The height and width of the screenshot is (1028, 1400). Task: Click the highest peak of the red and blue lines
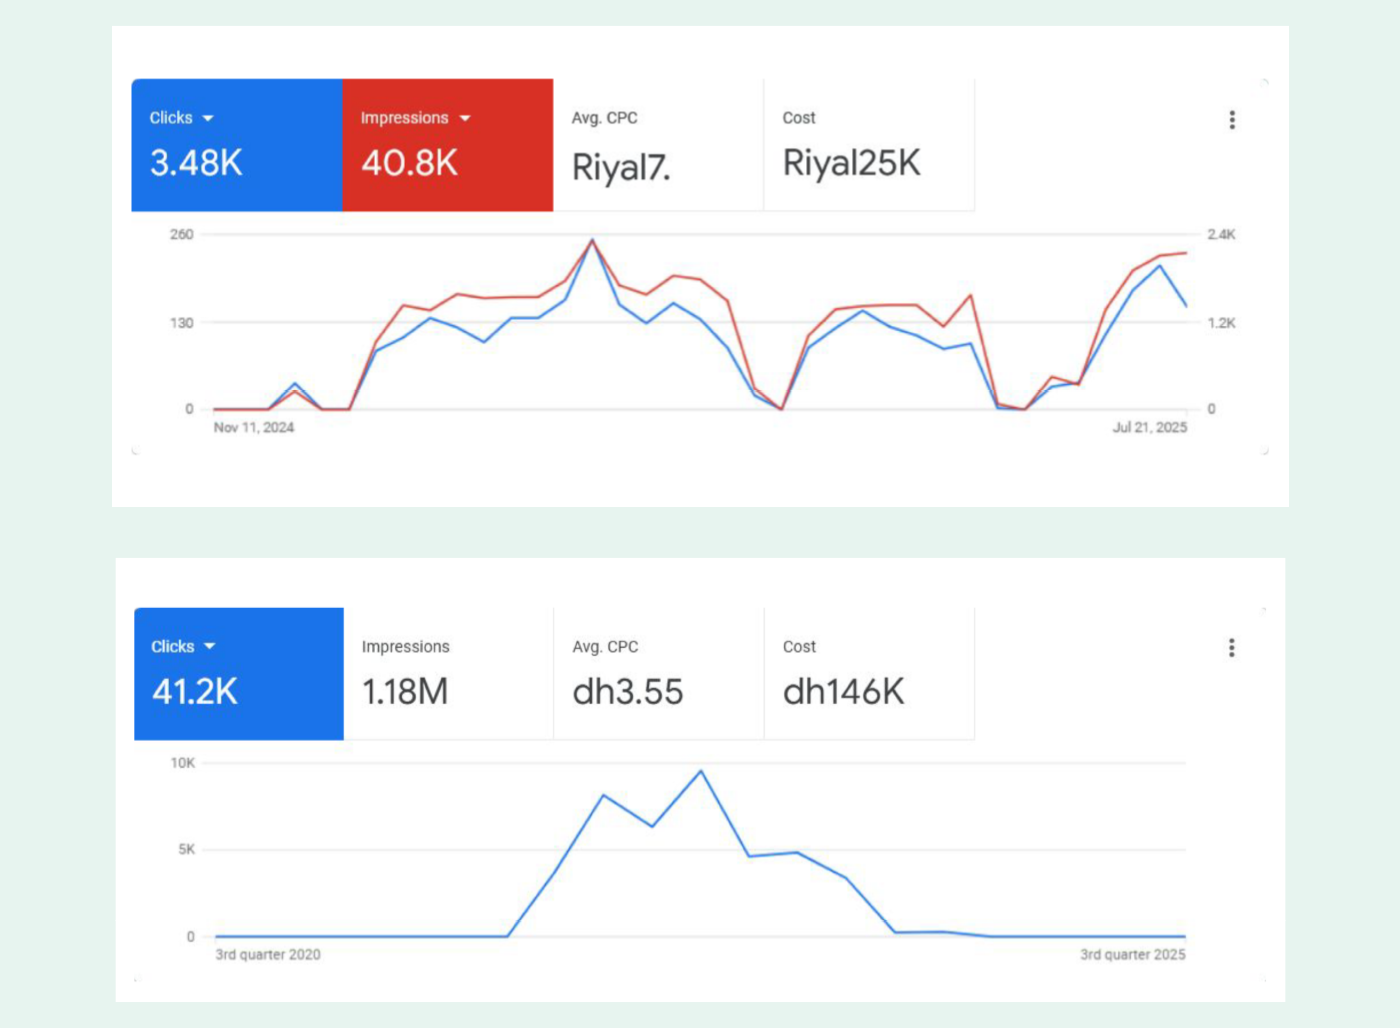(592, 240)
